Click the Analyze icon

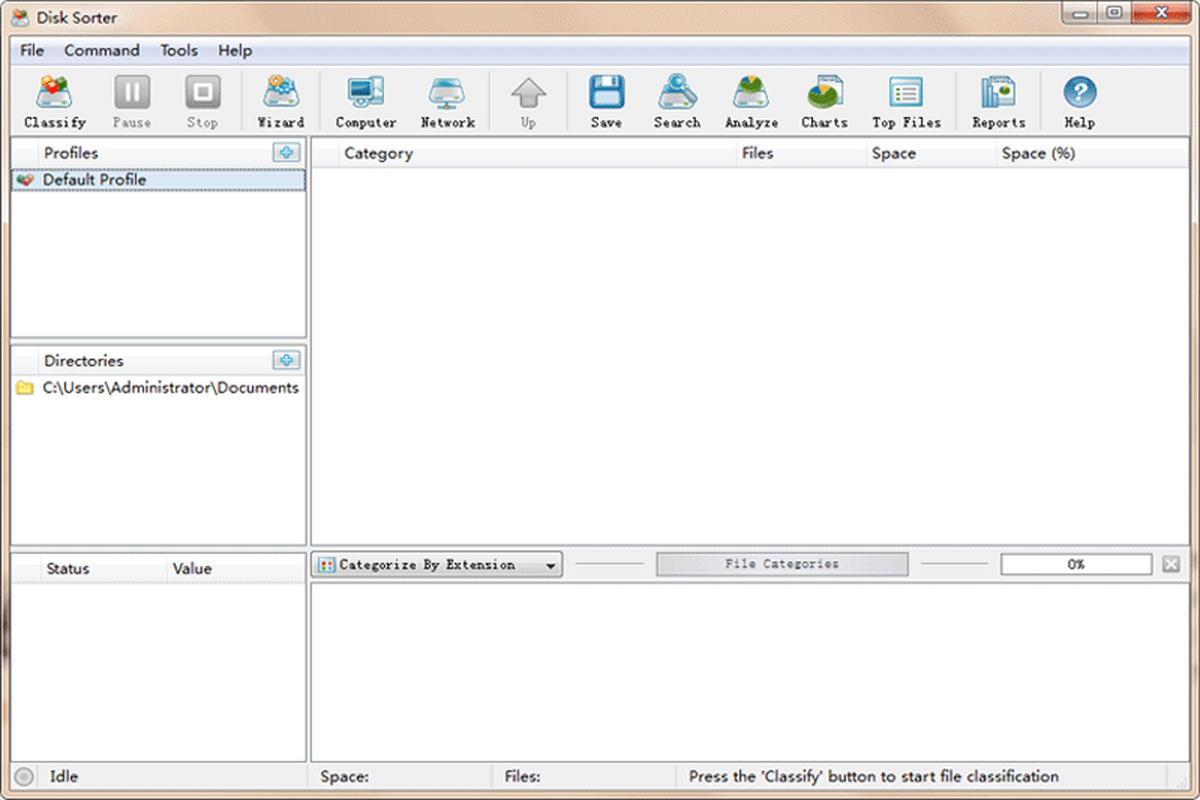[751, 100]
